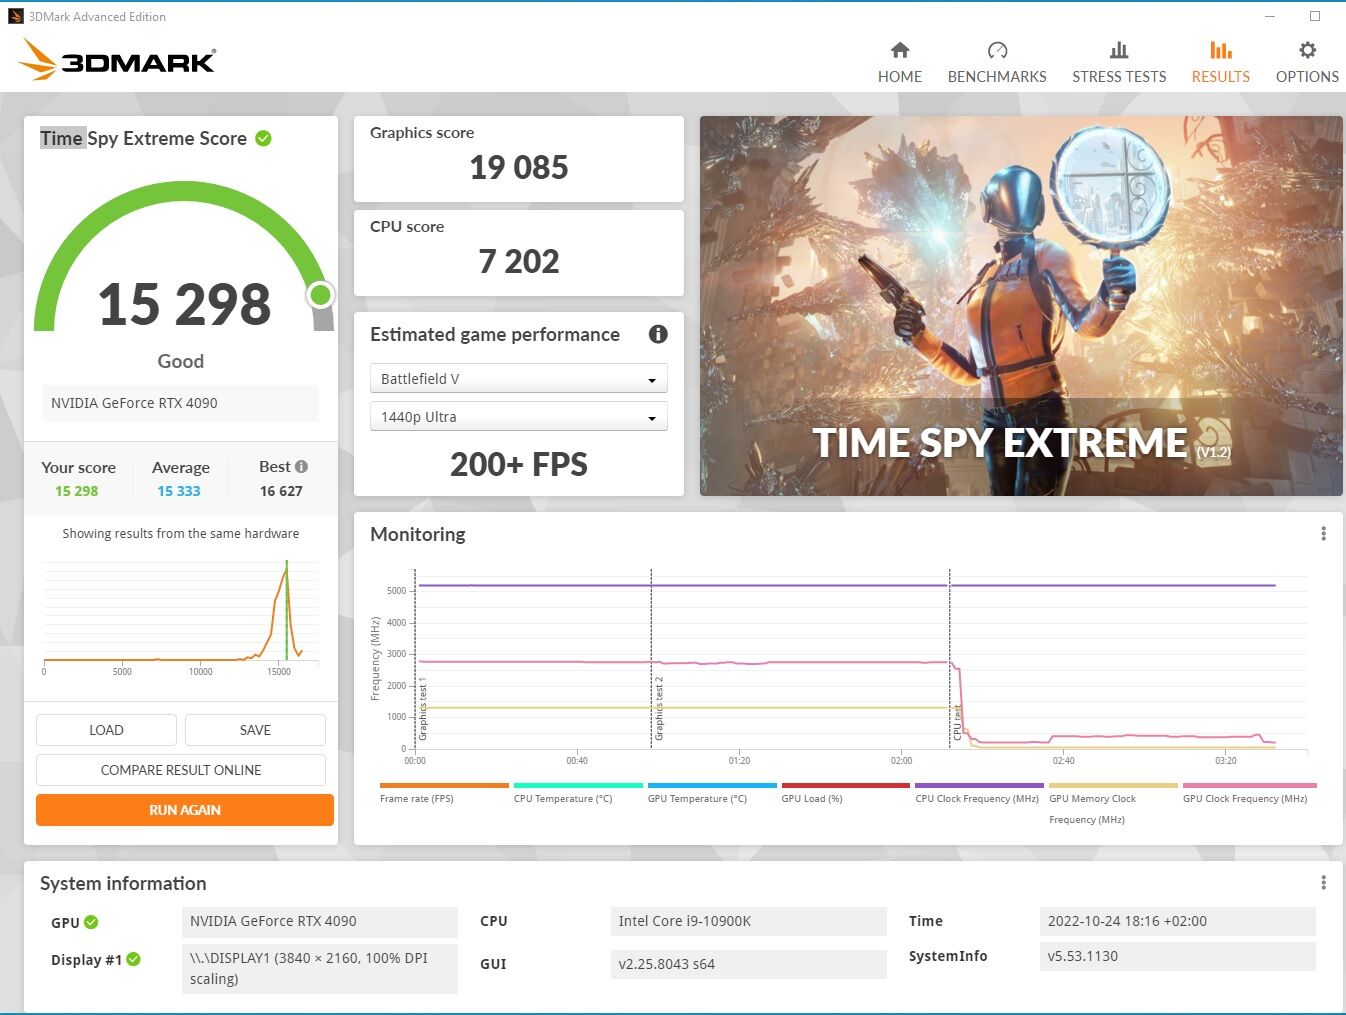The image size is (1346, 1015).
Task: Toggle the GPU Load (%) legend
Action: [x=846, y=793]
